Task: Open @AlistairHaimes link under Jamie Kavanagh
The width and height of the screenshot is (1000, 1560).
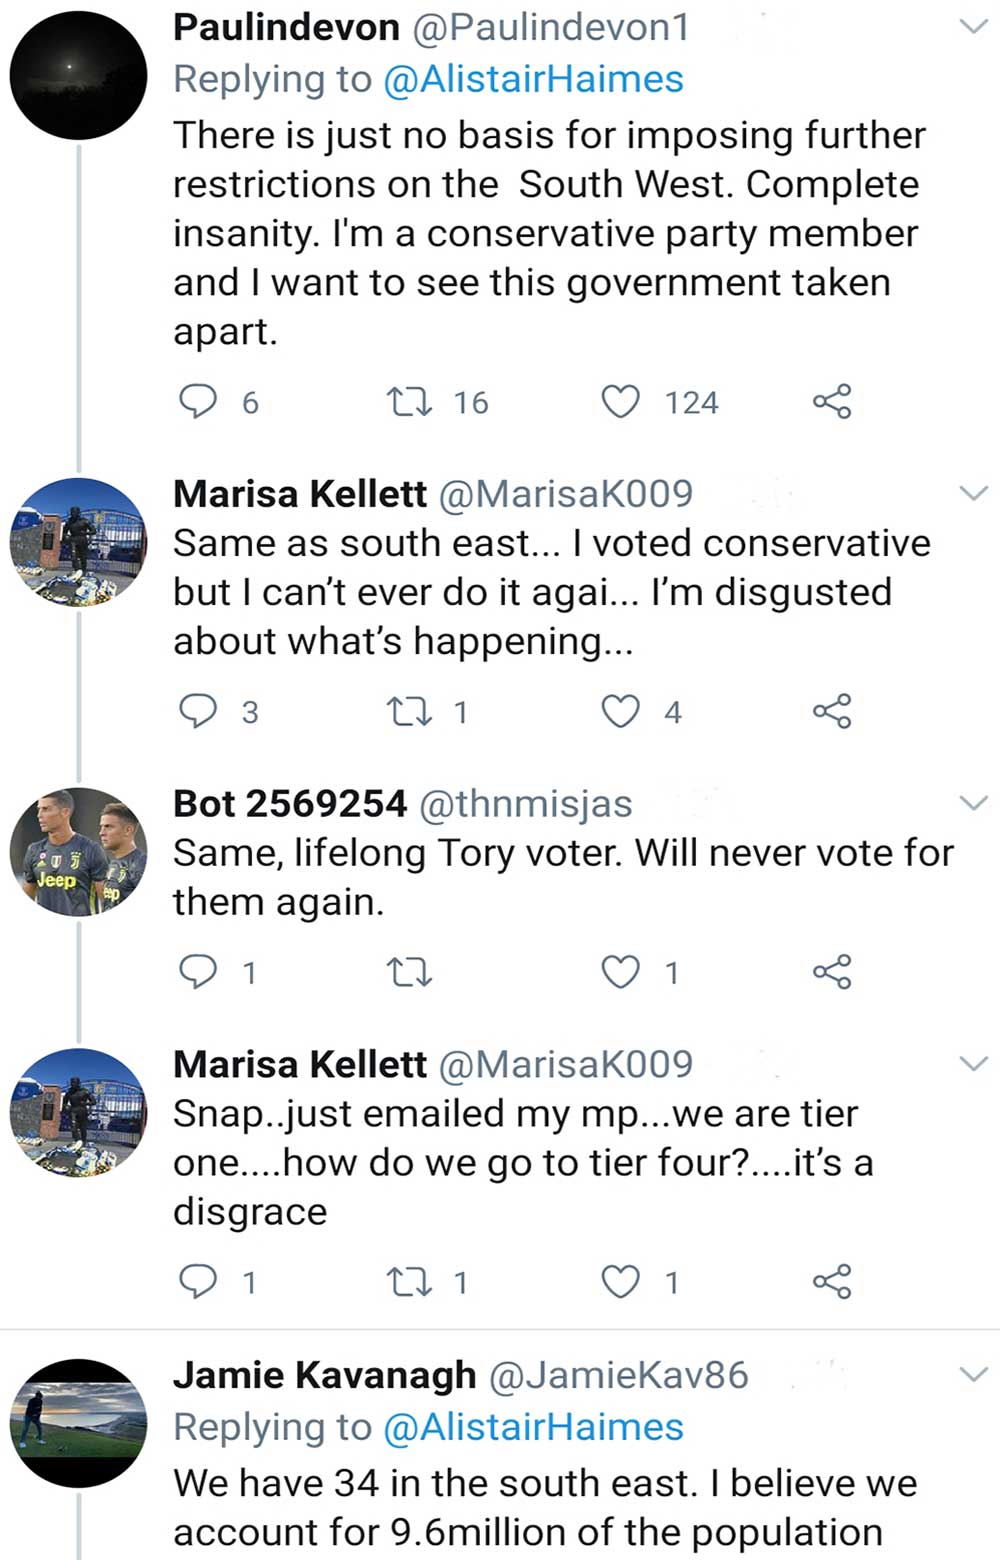Action: click(533, 1427)
